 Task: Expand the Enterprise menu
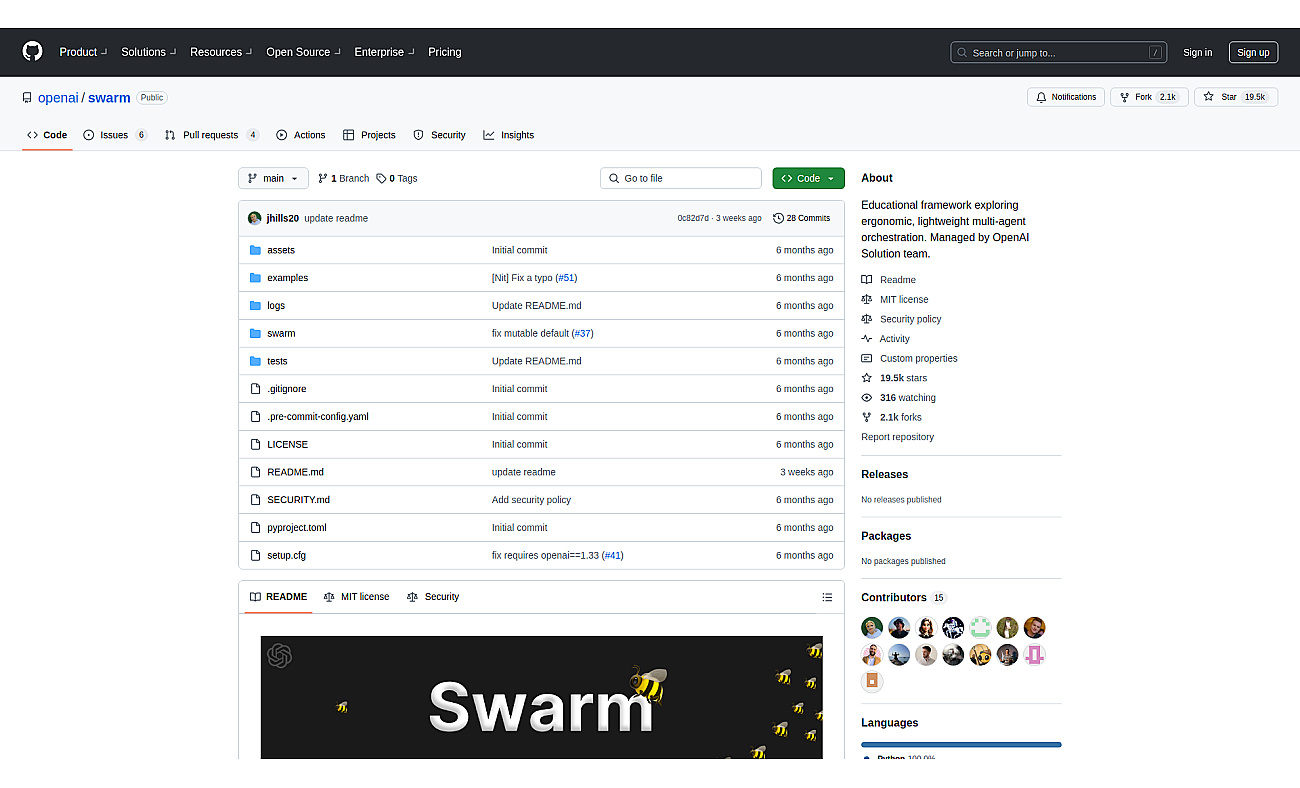point(384,52)
